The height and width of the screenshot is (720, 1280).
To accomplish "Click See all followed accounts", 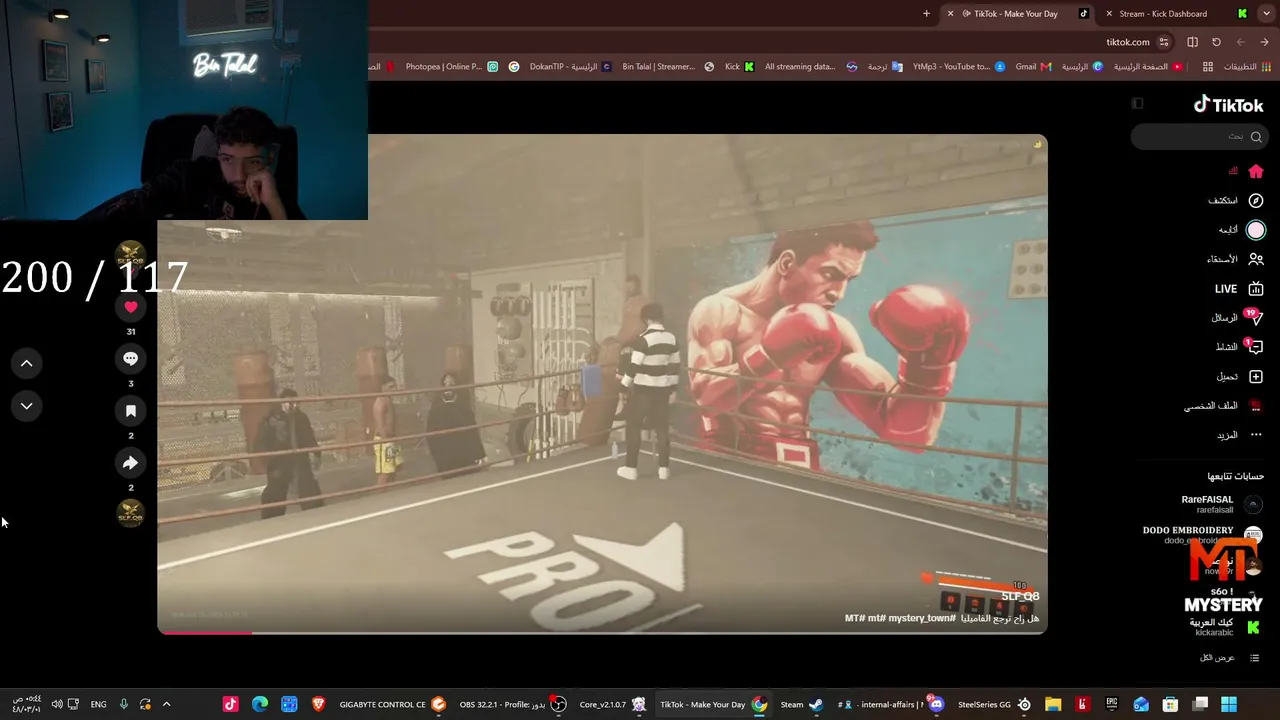I will [1230, 658].
